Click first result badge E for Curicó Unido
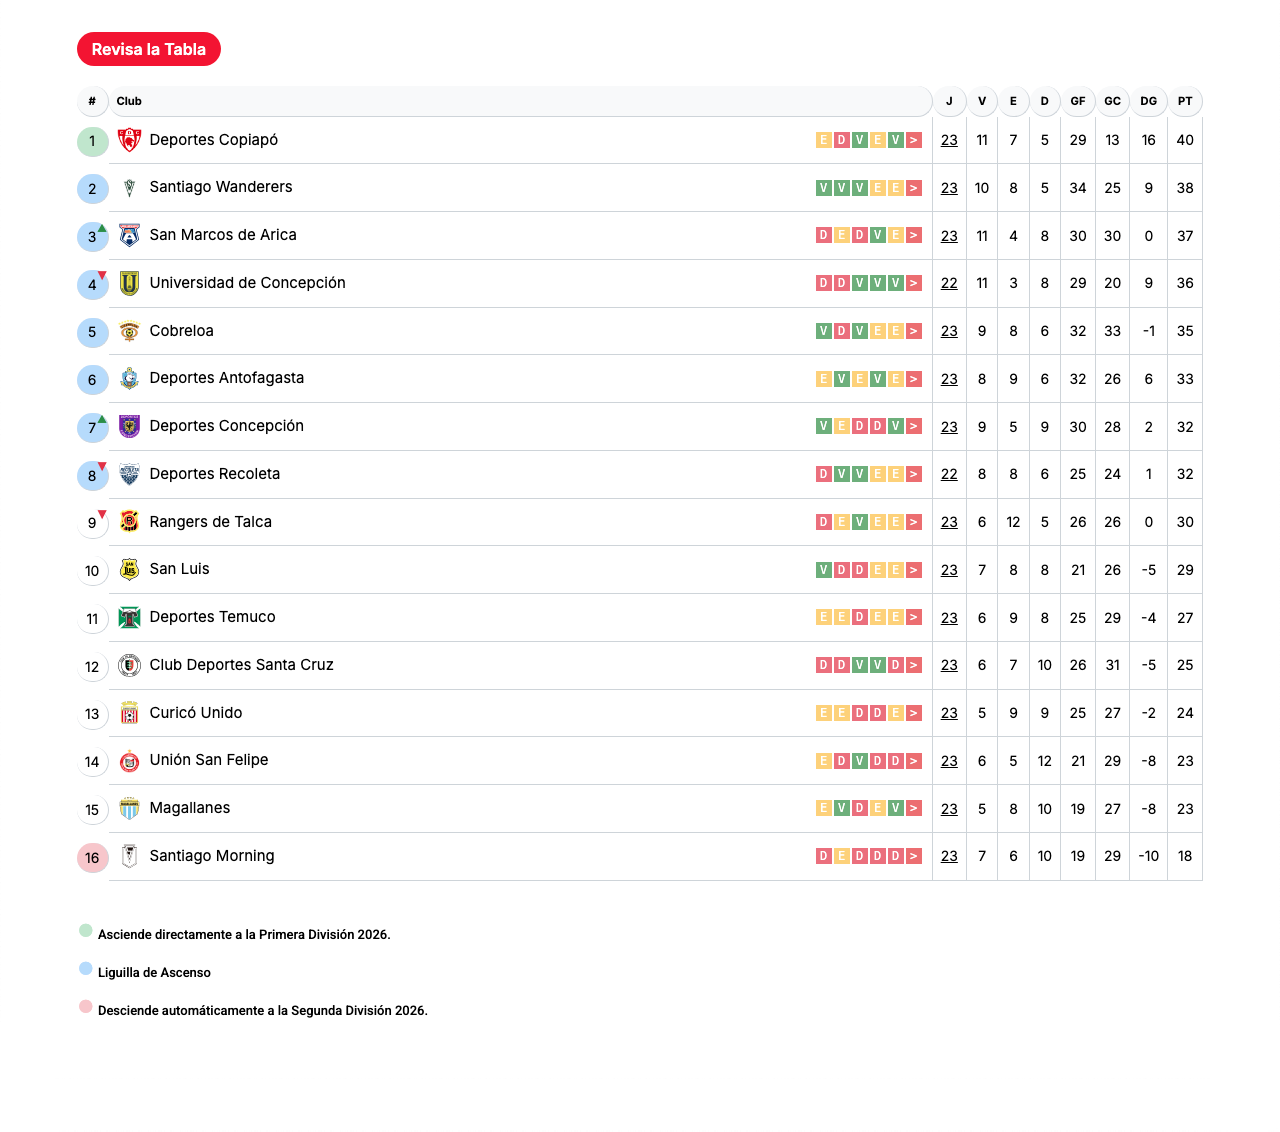Viewport: 1280px width, 1132px height. click(824, 713)
